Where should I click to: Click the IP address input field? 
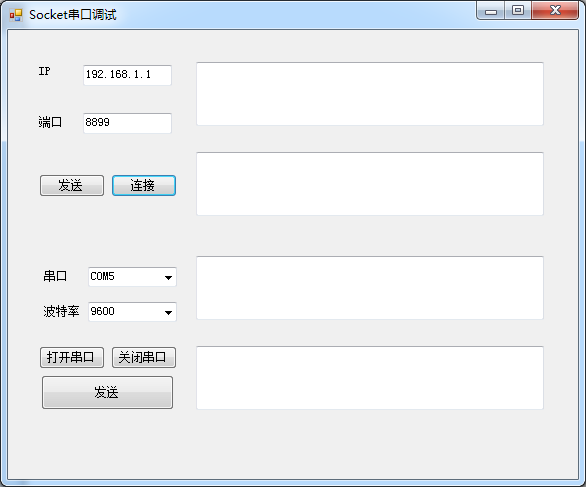coord(127,75)
